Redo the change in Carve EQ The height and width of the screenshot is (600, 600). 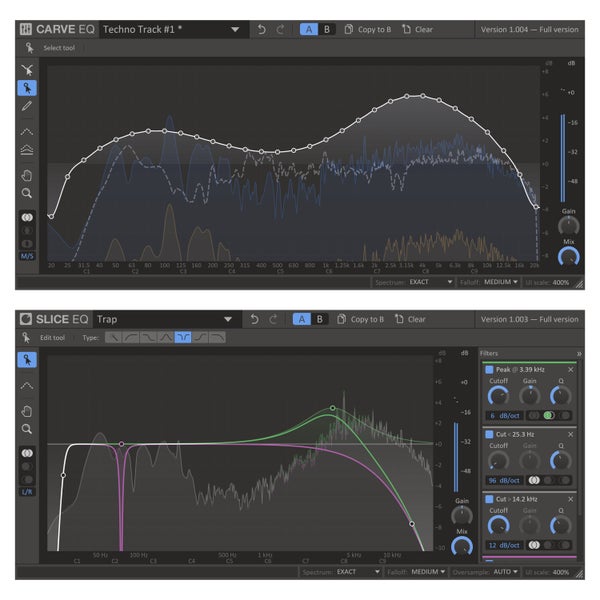(x=280, y=29)
